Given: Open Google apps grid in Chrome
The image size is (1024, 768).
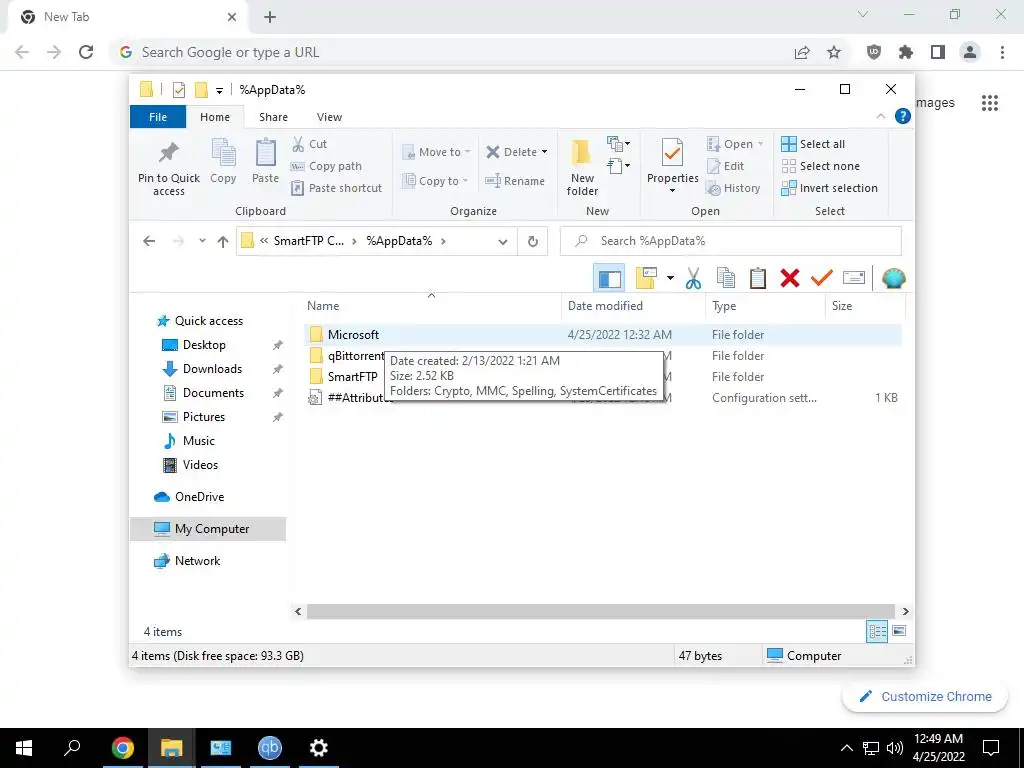Looking at the screenshot, I should tap(989, 103).
